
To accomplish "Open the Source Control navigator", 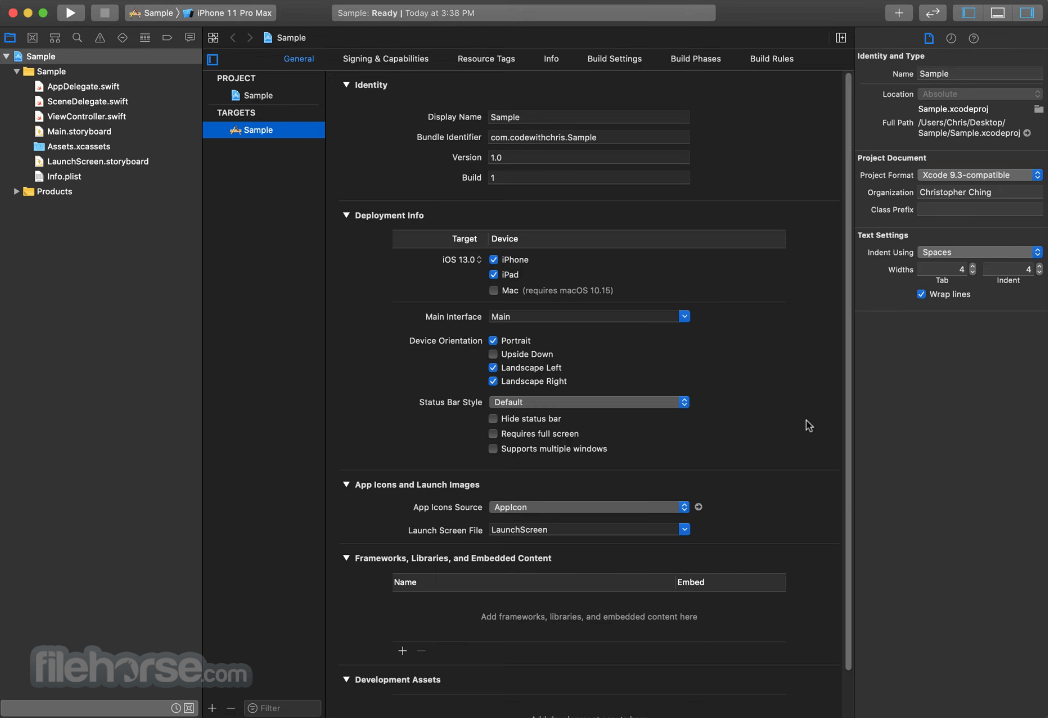I will 32,38.
